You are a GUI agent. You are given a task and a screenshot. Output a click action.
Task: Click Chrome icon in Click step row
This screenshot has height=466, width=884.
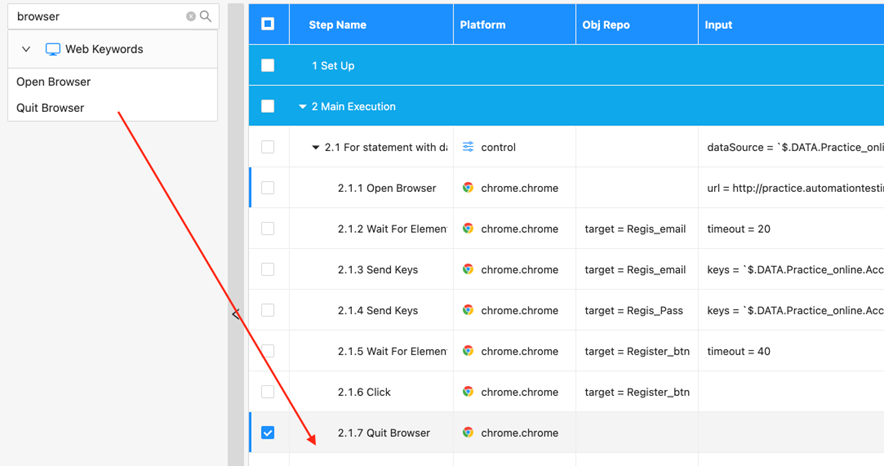(x=468, y=392)
